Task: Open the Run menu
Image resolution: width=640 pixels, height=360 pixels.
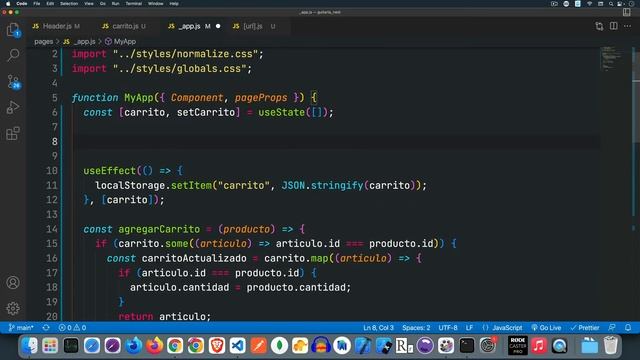Action: [116, 4]
